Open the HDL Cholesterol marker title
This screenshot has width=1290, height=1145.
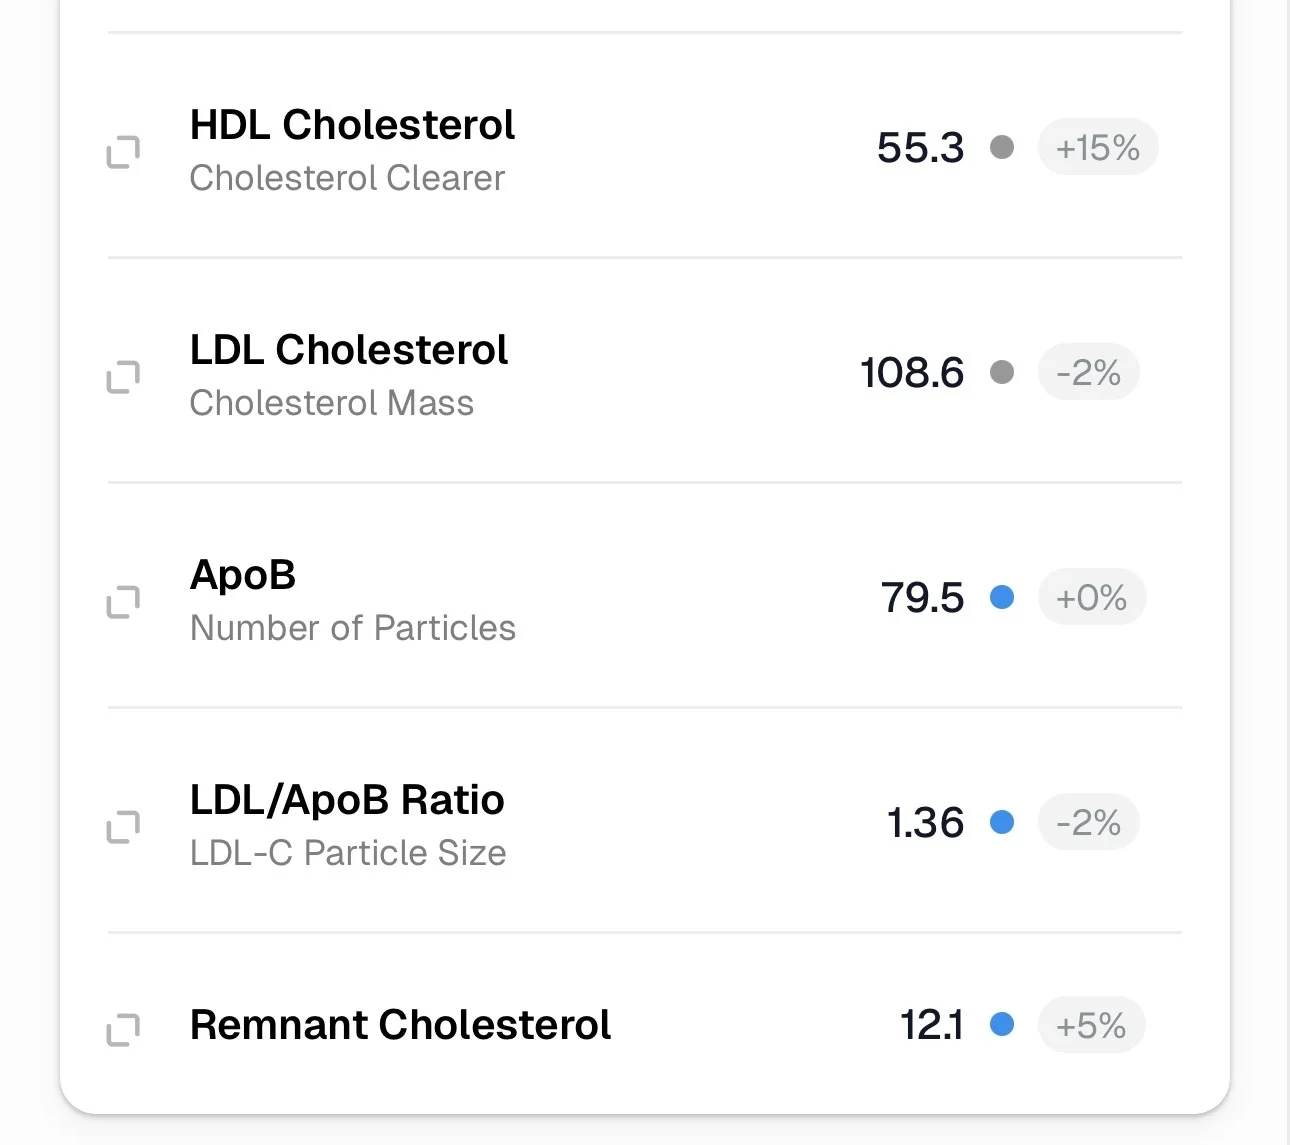(x=352, y=126)
